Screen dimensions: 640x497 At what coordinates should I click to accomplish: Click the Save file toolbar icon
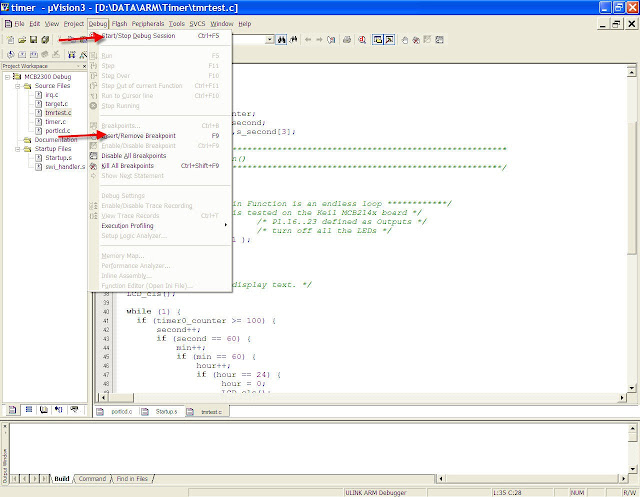pos(33,40)
